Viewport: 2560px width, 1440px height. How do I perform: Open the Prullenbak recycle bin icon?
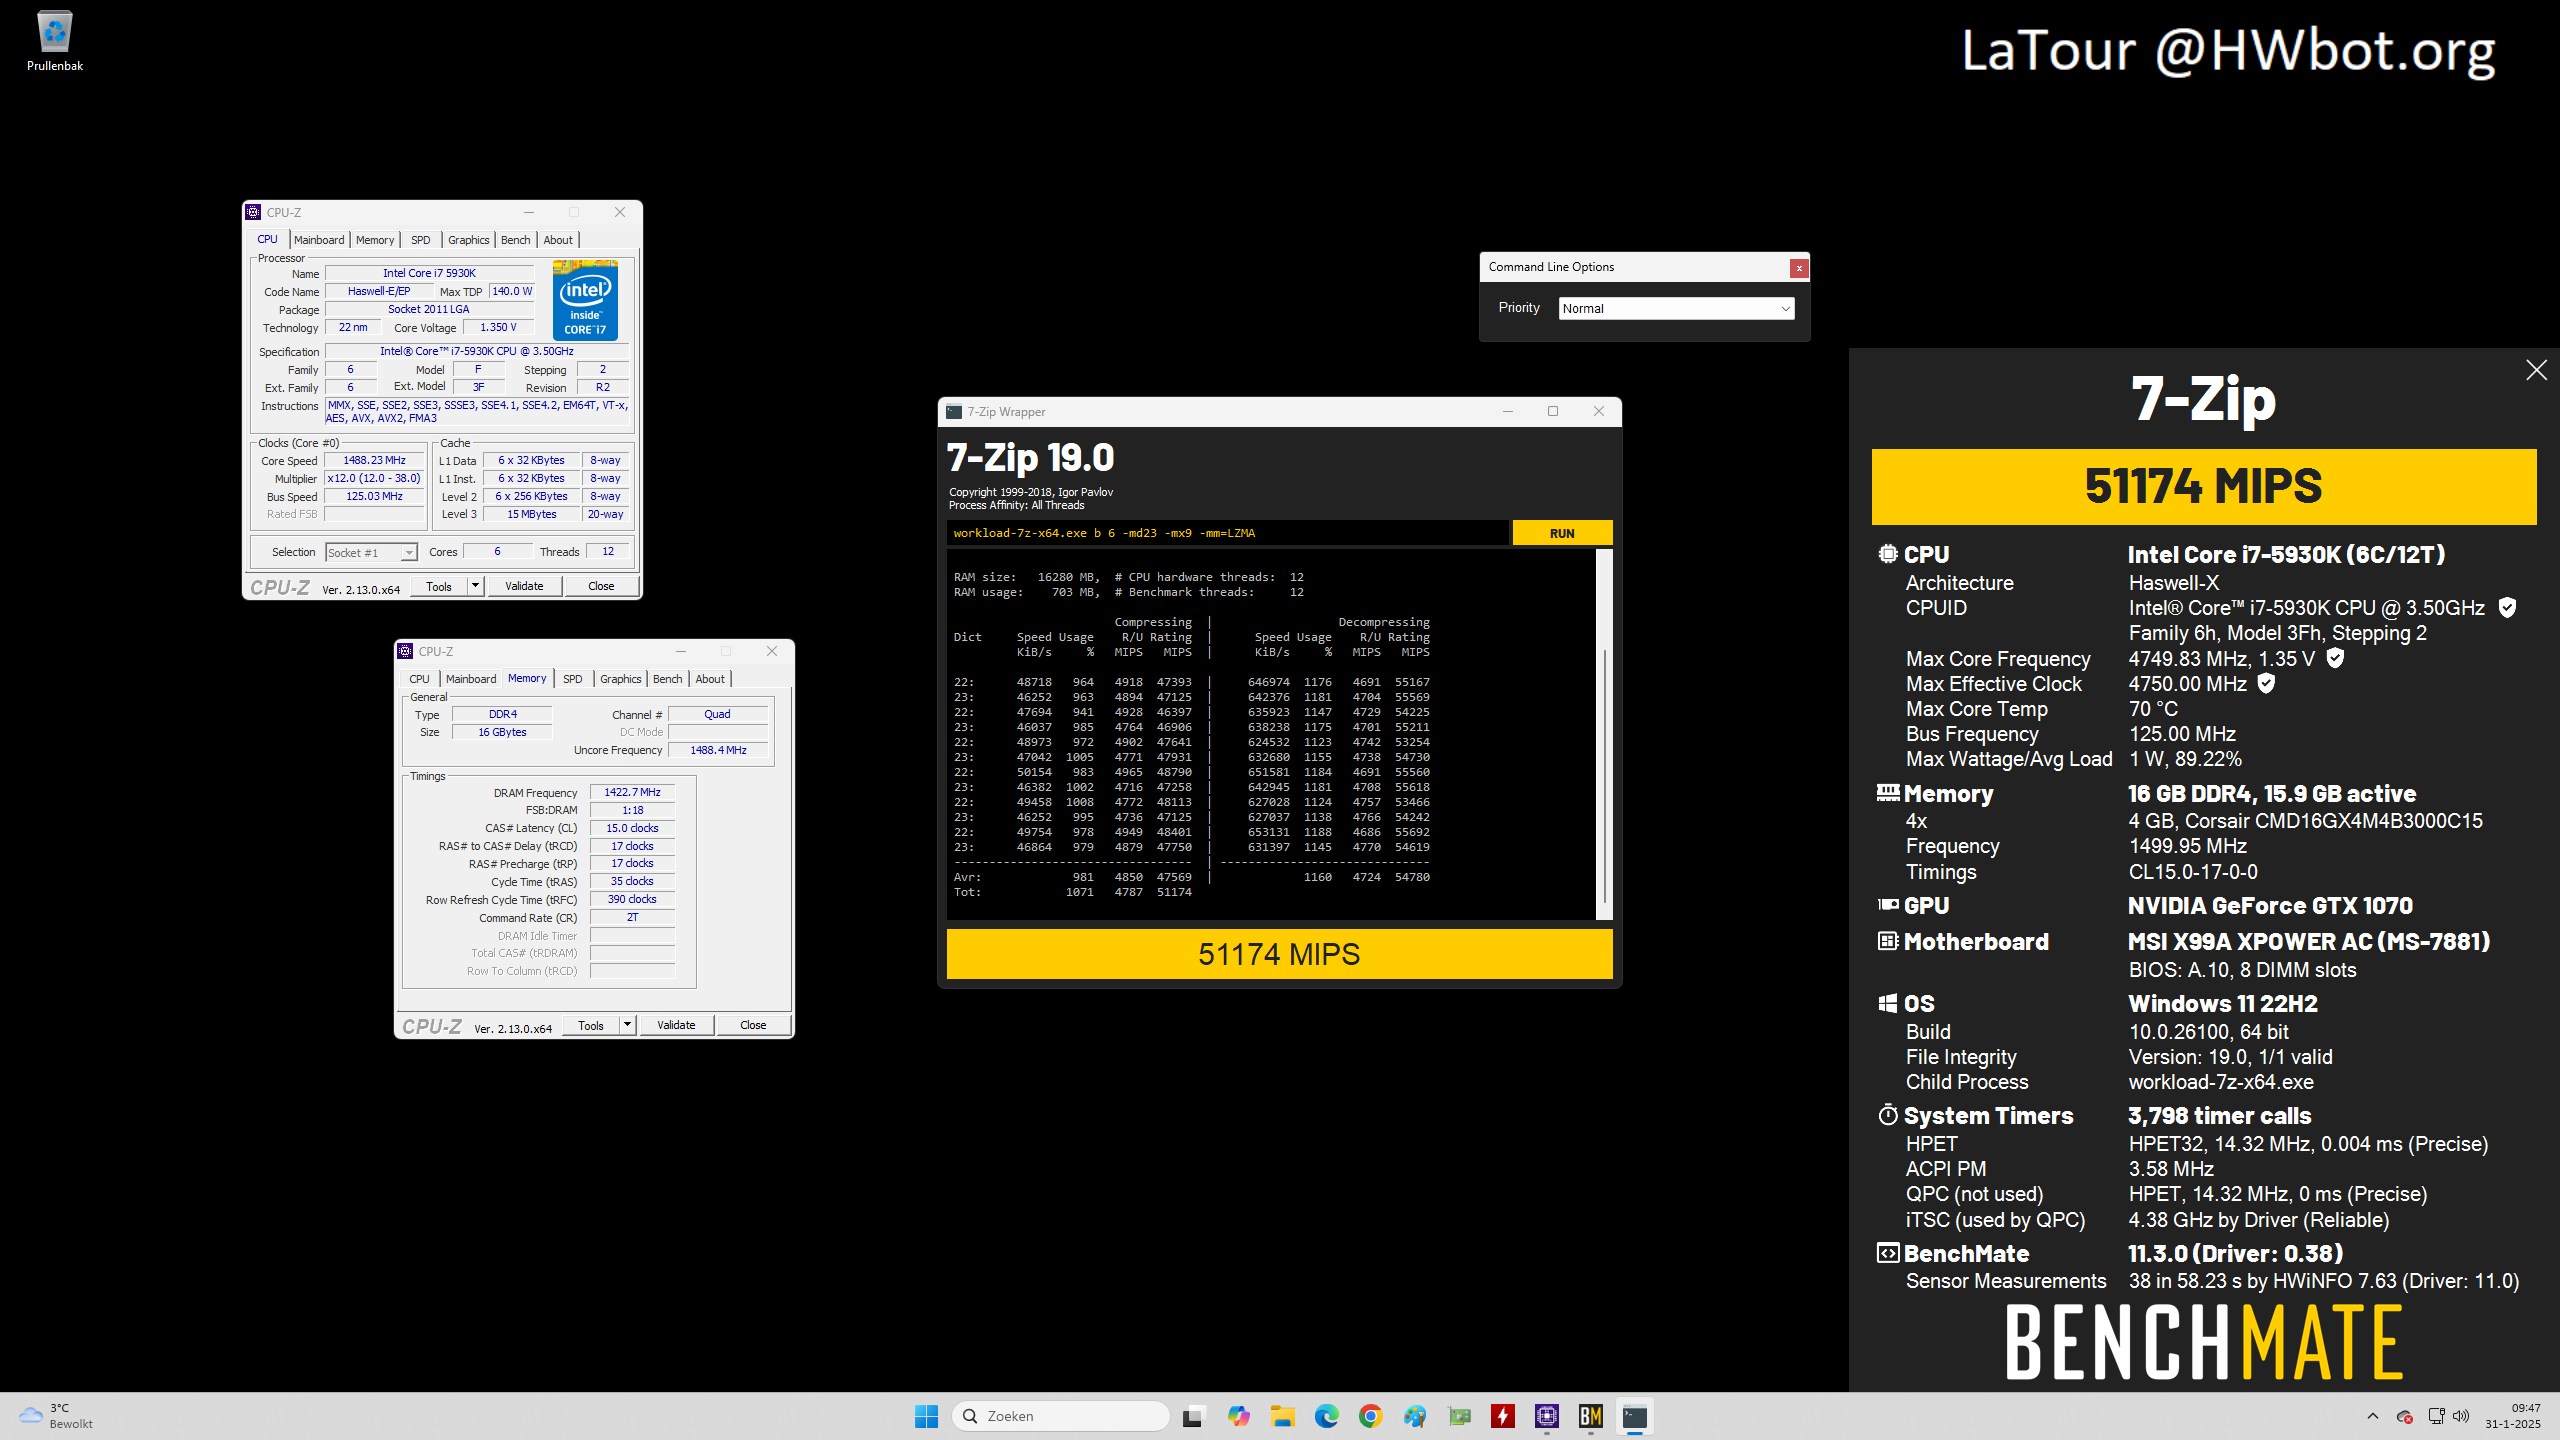coord(55,42)
